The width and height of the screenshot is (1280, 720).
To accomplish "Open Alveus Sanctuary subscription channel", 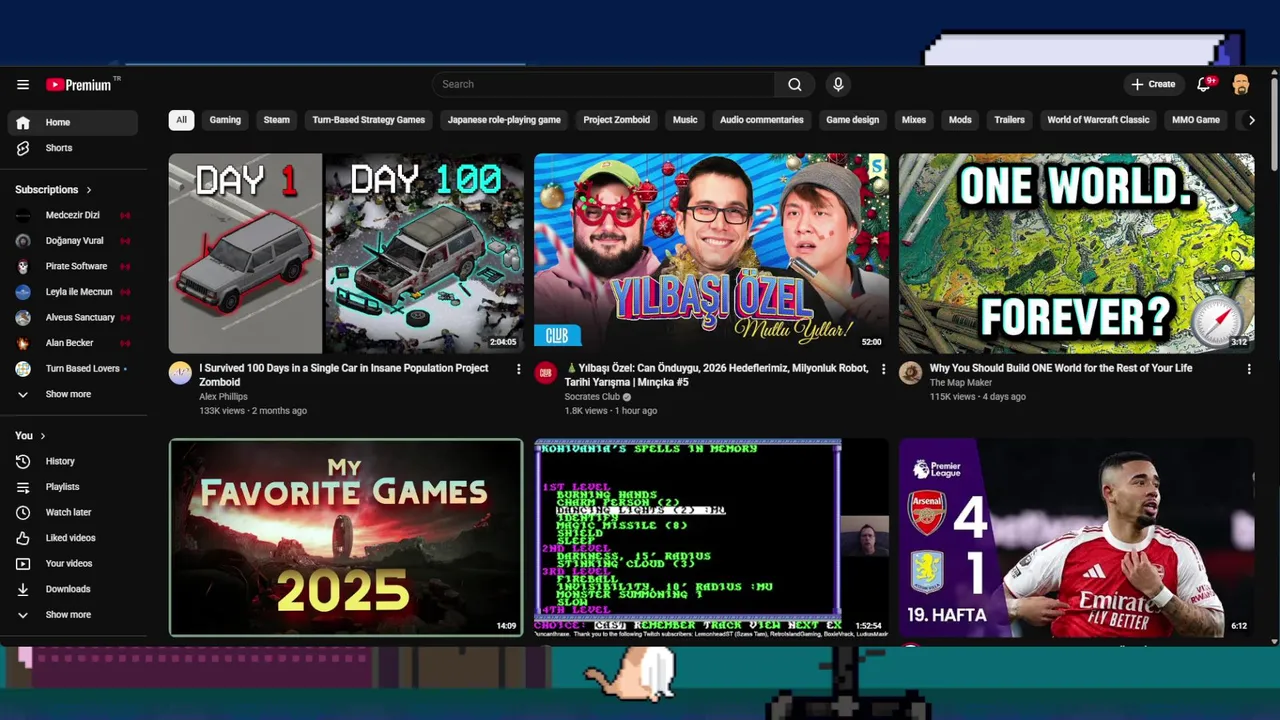I will pos(72,318).
